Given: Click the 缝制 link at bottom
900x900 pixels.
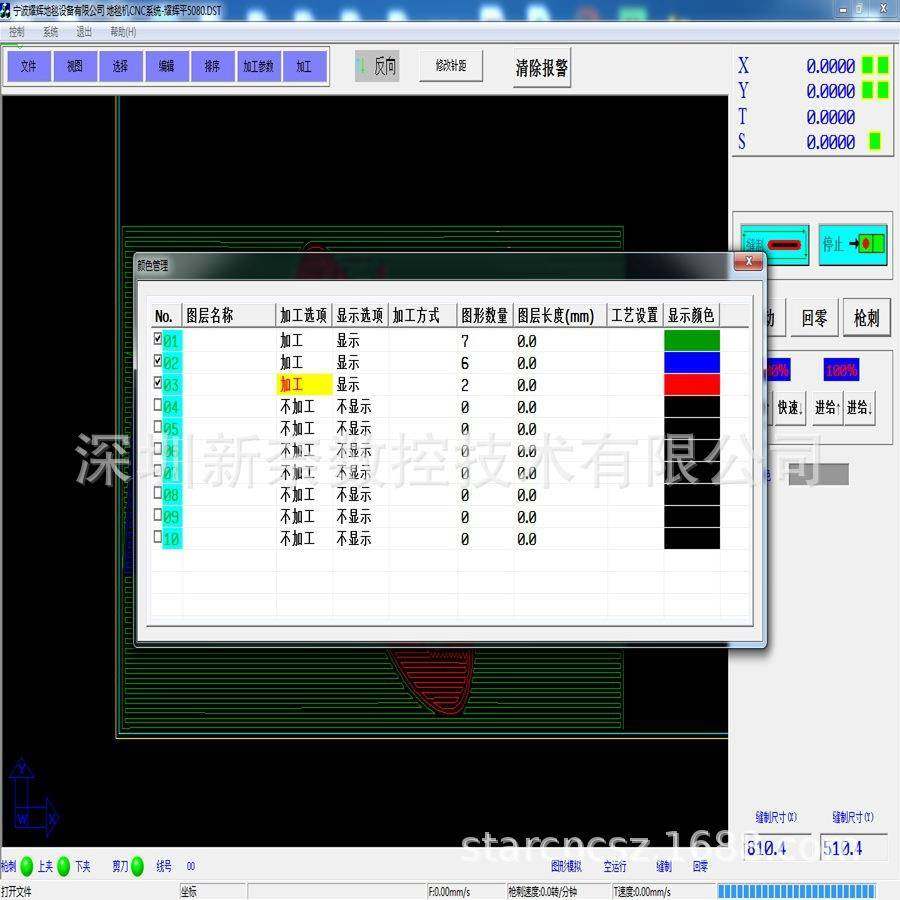Looking at the screenshot, I should pyautogui.click(x=664, y=866).
